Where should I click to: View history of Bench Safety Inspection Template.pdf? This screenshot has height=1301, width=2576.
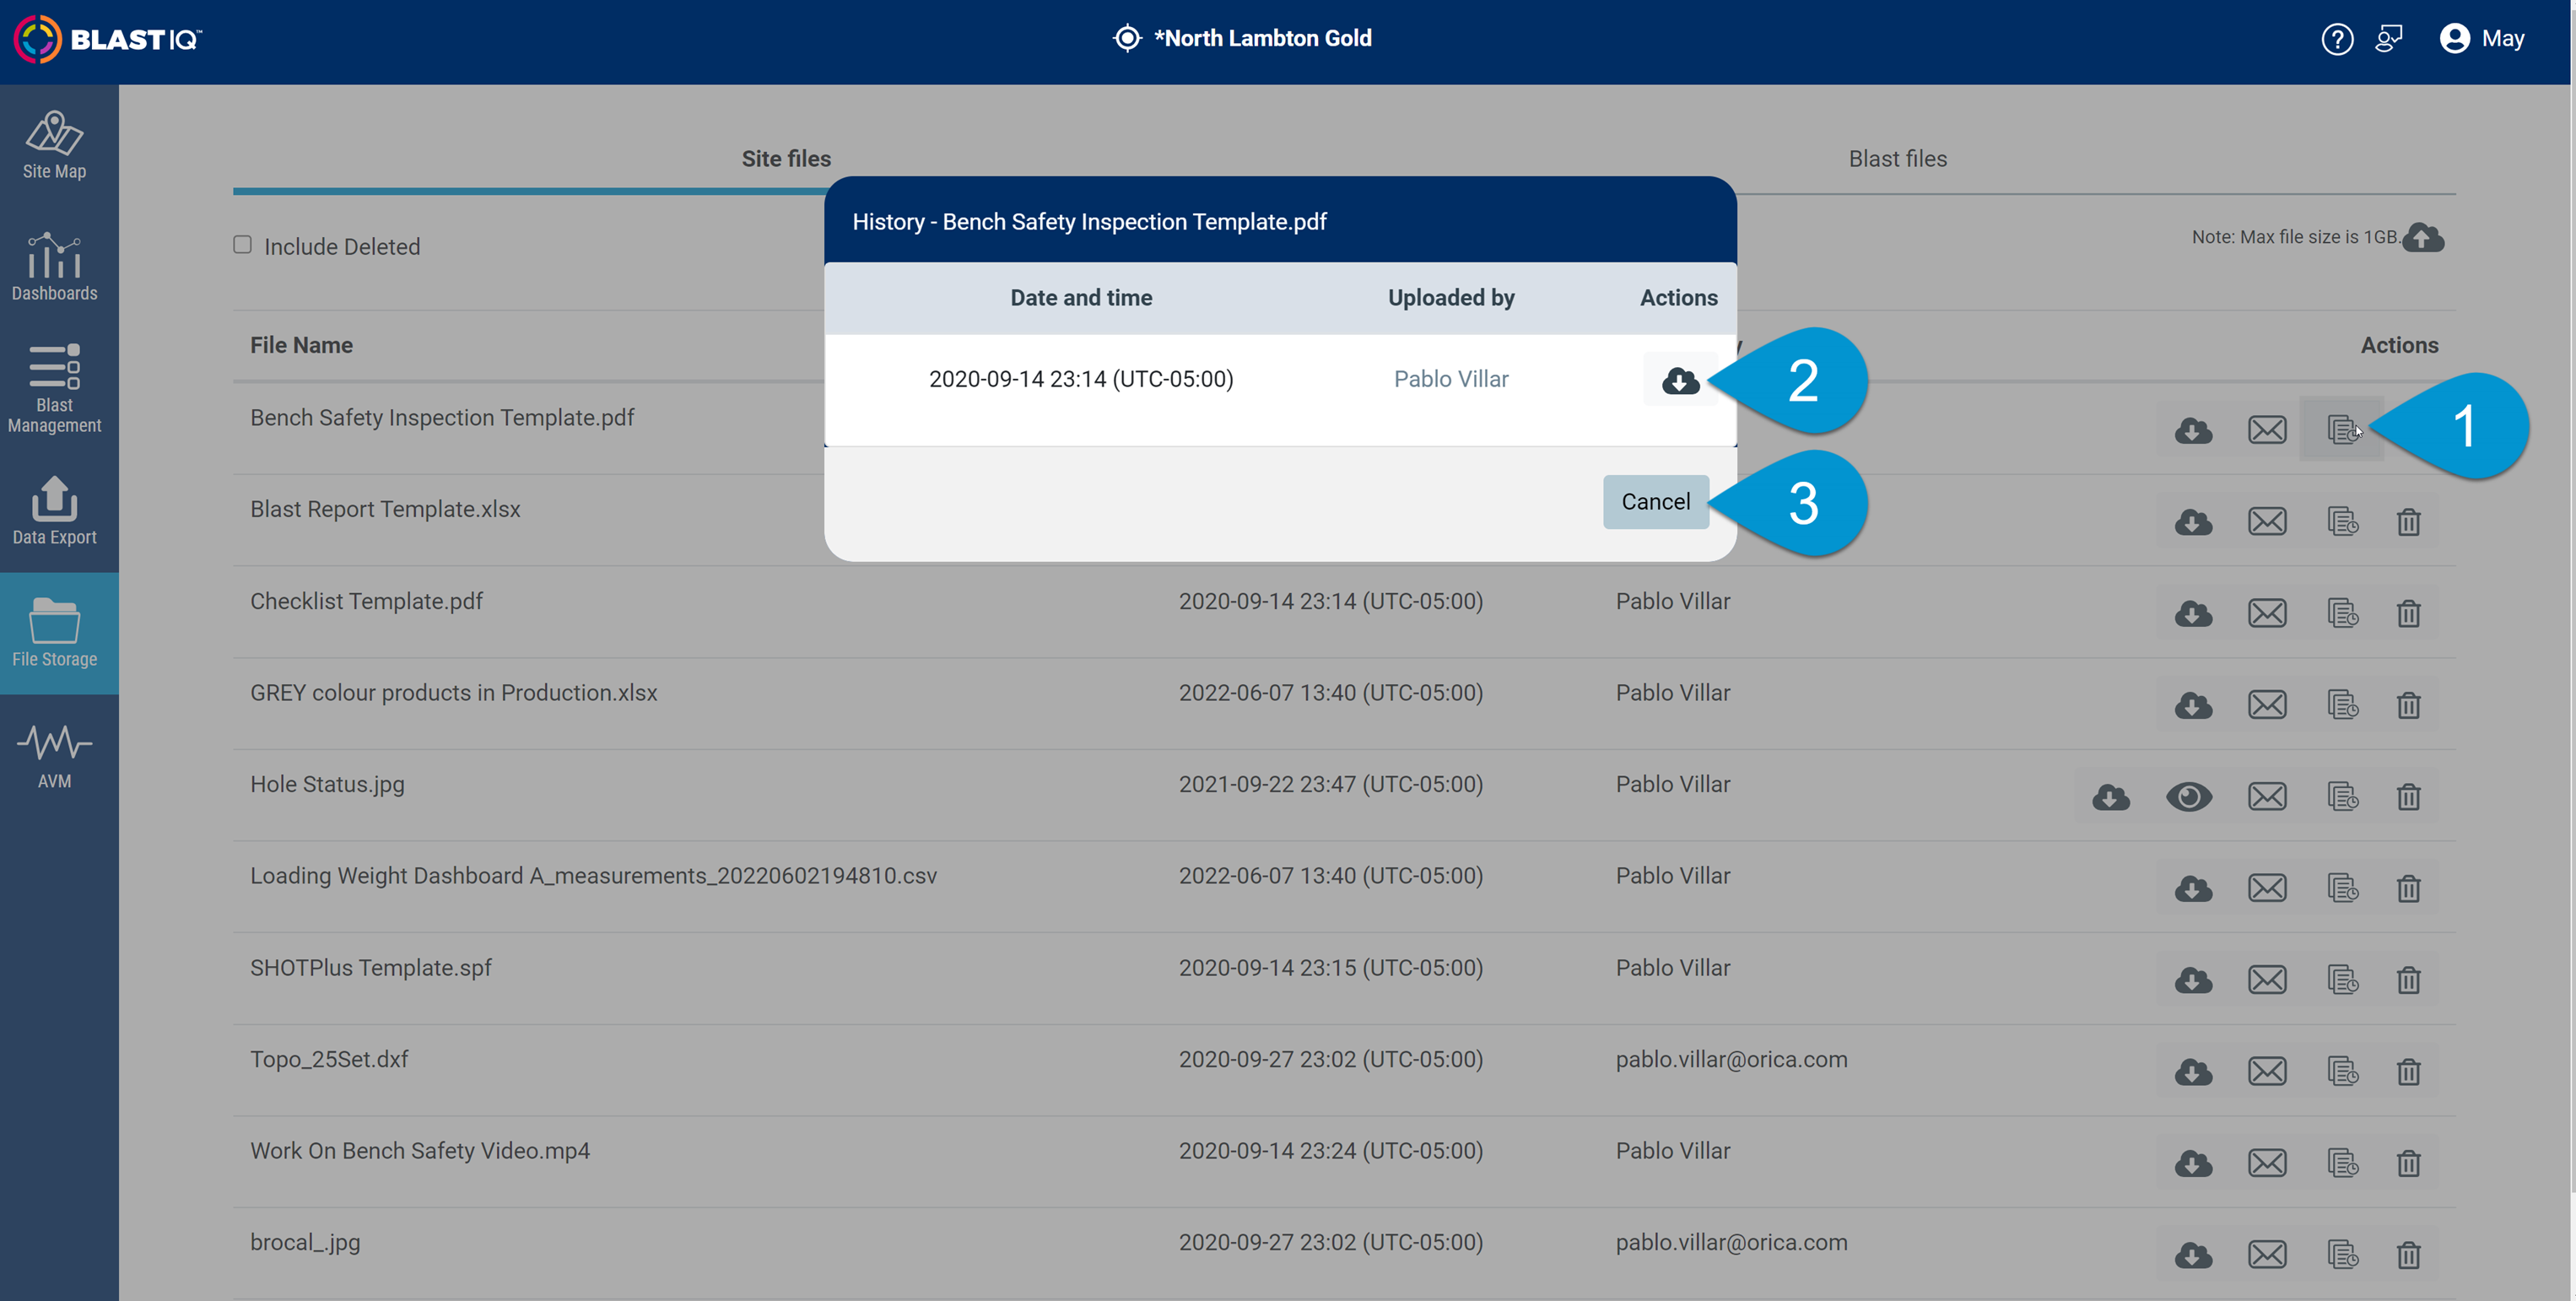click(2342, 430)
